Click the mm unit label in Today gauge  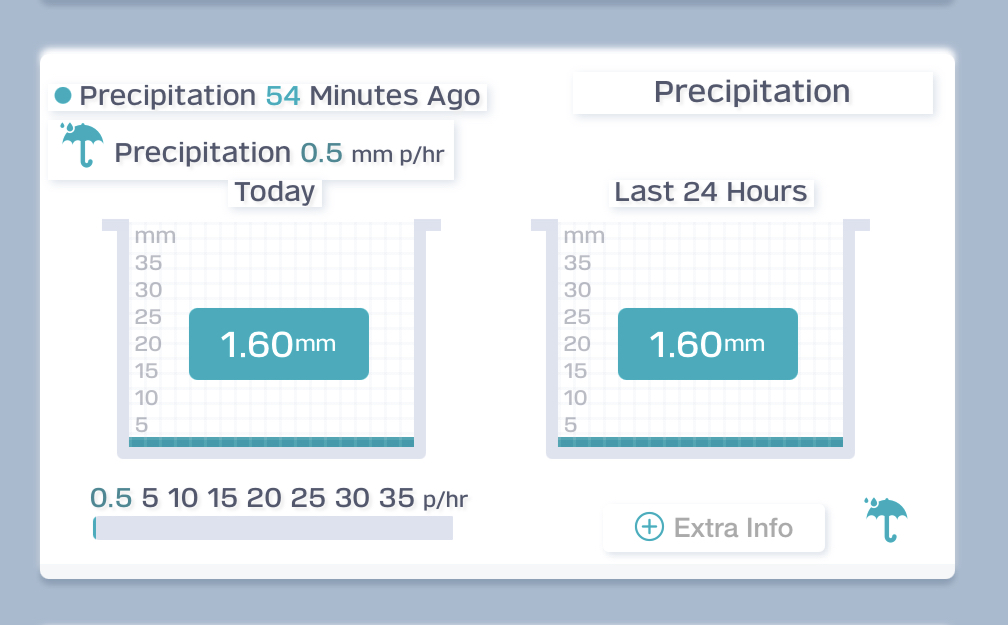[x=155, y=236]
